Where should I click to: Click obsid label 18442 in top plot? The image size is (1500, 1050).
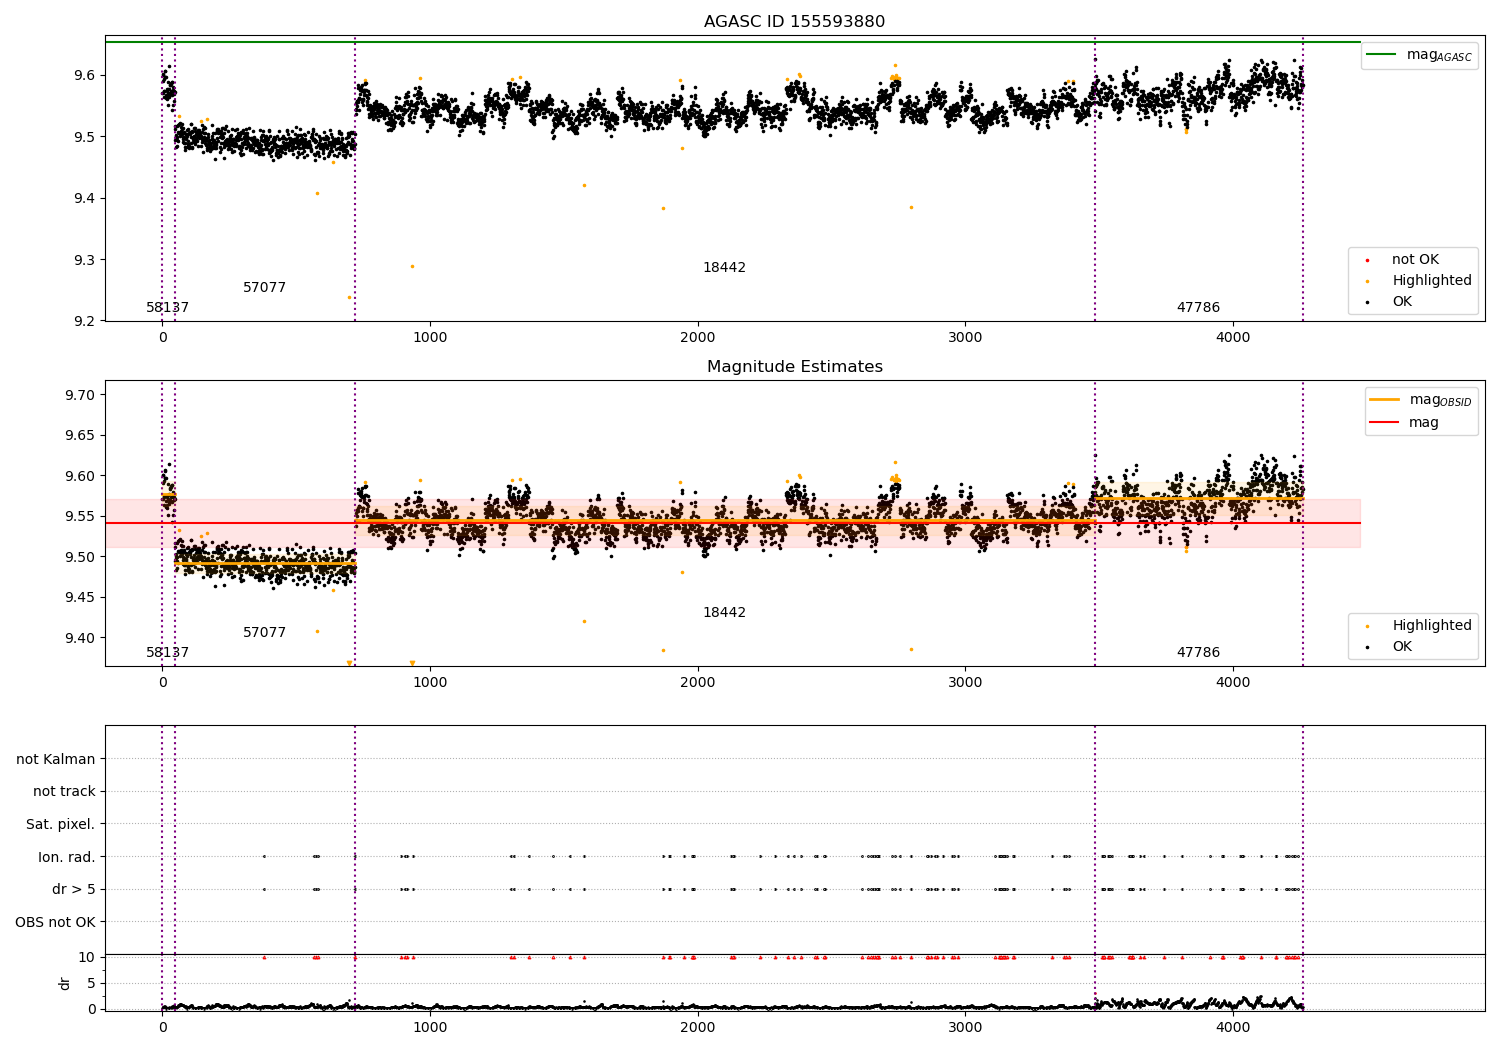pyautogui.click(x=724, y=268)
